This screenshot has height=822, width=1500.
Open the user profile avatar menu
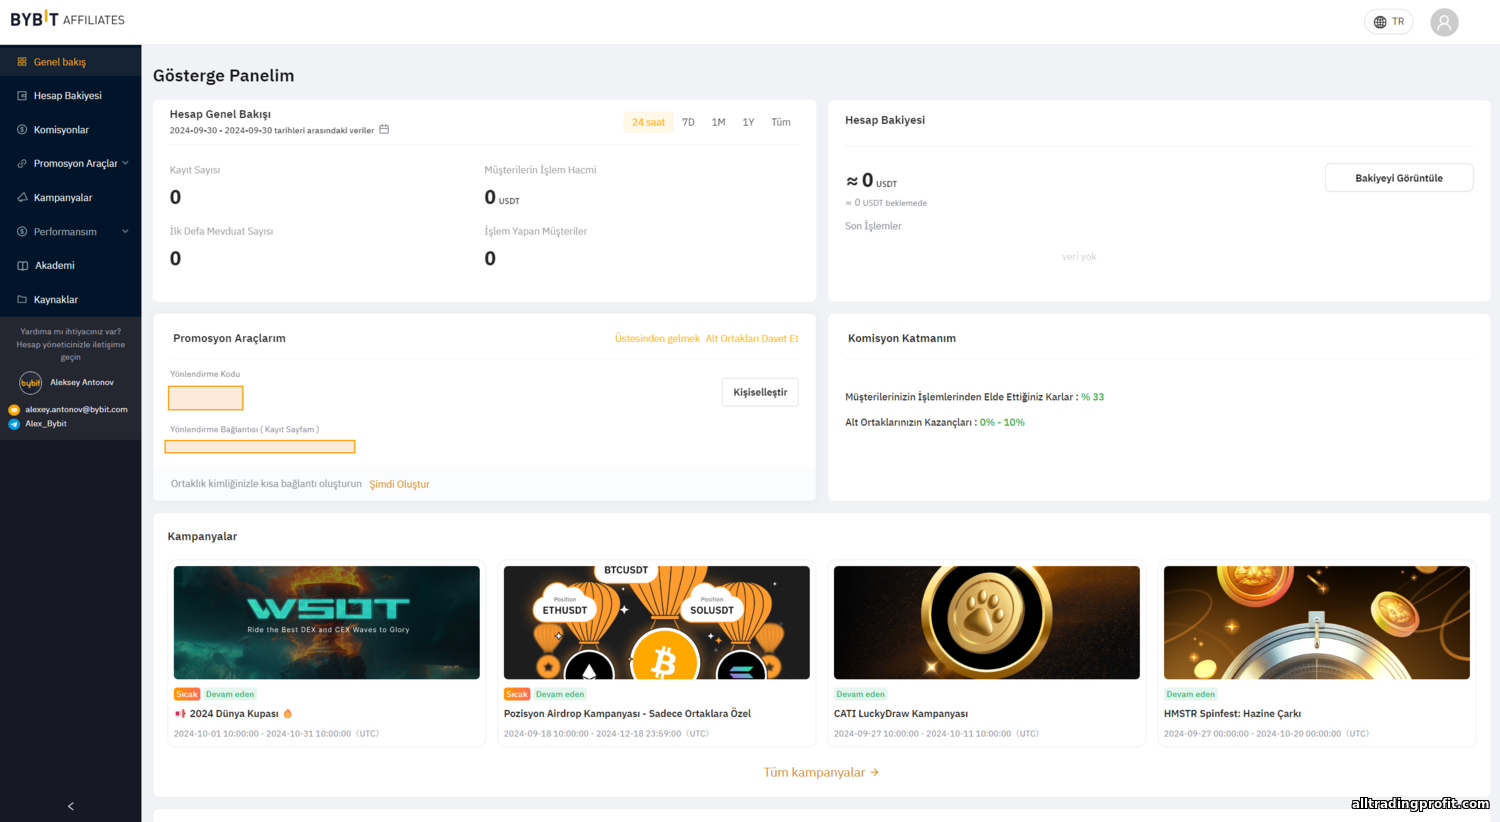click(x=1444, y=22)
